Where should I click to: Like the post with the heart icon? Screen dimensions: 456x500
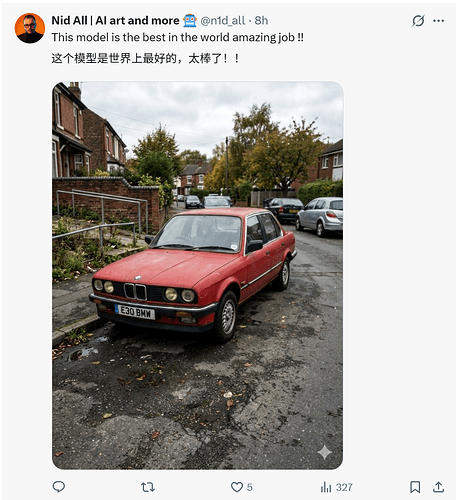pyautogui.click(x=237, y=487)
